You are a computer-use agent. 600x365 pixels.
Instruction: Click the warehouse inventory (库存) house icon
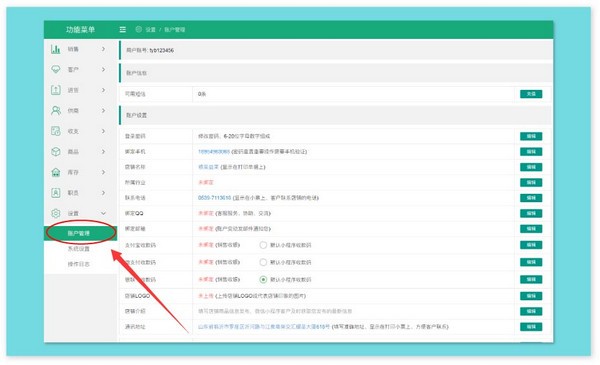pyautogui.click(x=56, y=172)
